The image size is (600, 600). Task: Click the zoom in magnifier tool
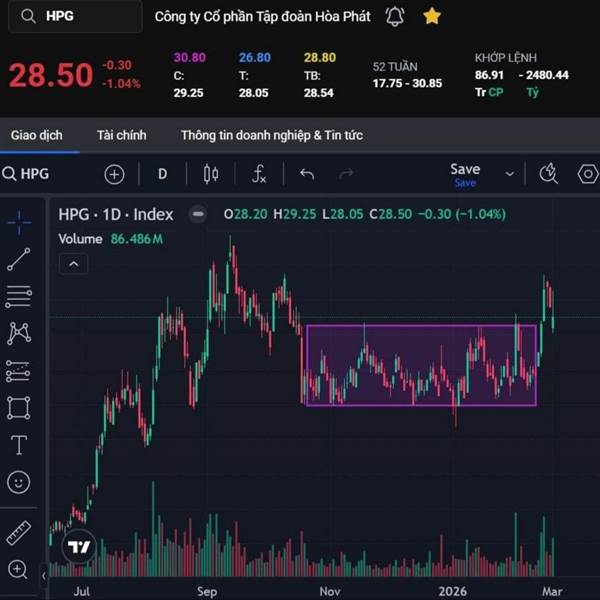pyautogui.click(x=18, y=570)
